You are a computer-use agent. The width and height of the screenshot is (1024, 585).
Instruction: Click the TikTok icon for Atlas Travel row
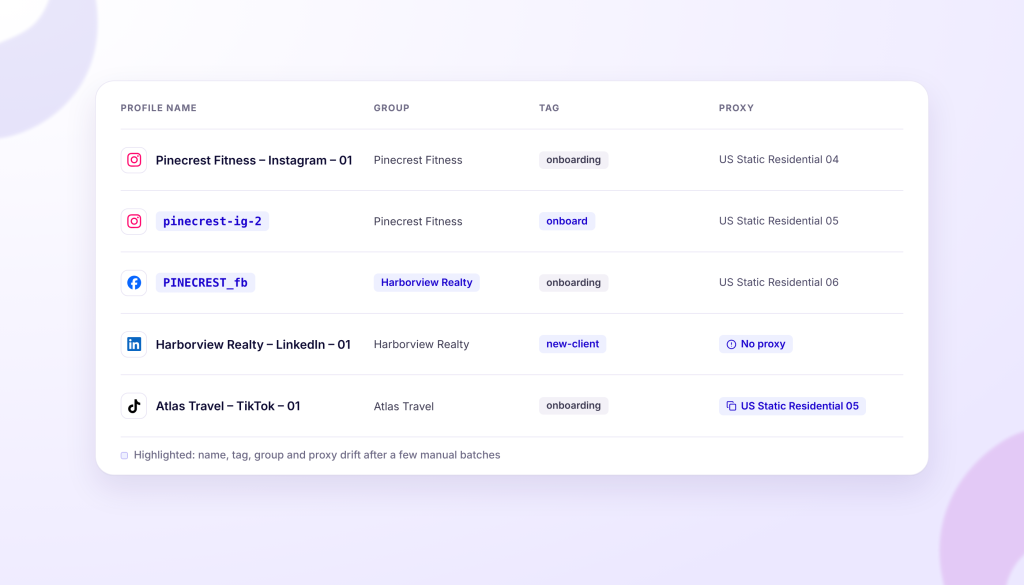pyautogui.click(x=134, y=405)
